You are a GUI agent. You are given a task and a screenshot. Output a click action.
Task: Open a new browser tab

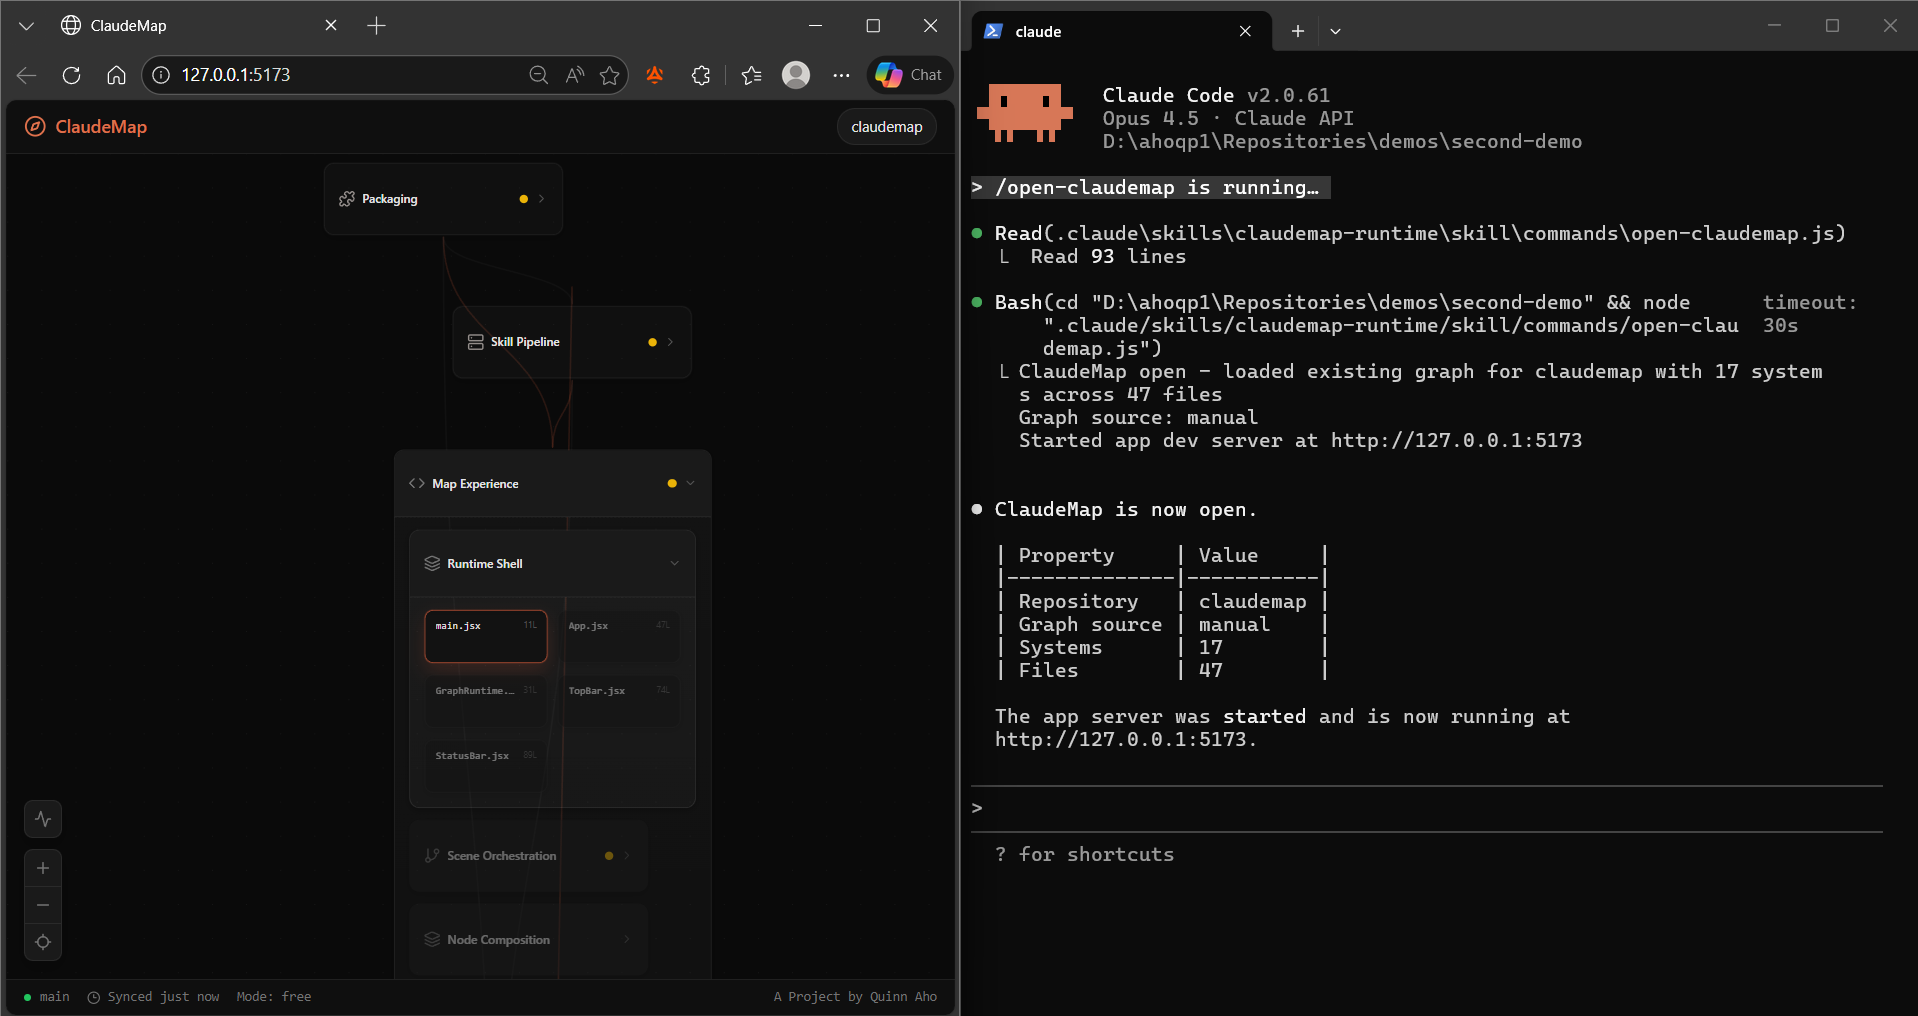coord(376,26)
